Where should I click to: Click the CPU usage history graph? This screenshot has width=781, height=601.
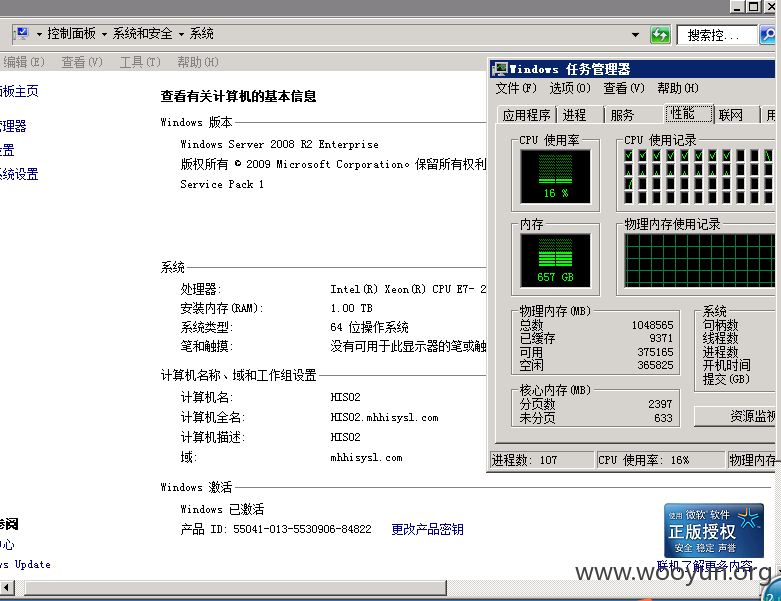[x=700, y=176]
